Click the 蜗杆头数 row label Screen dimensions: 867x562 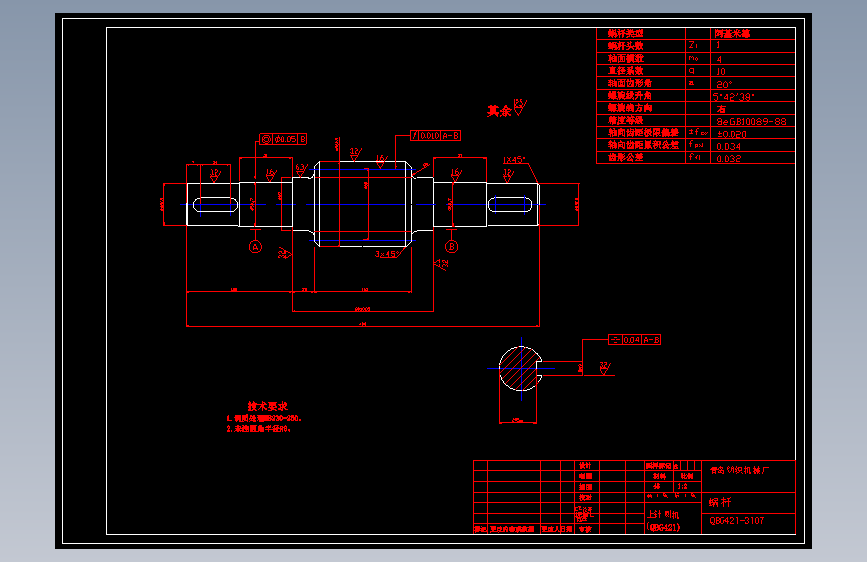[x=625, y=46]
